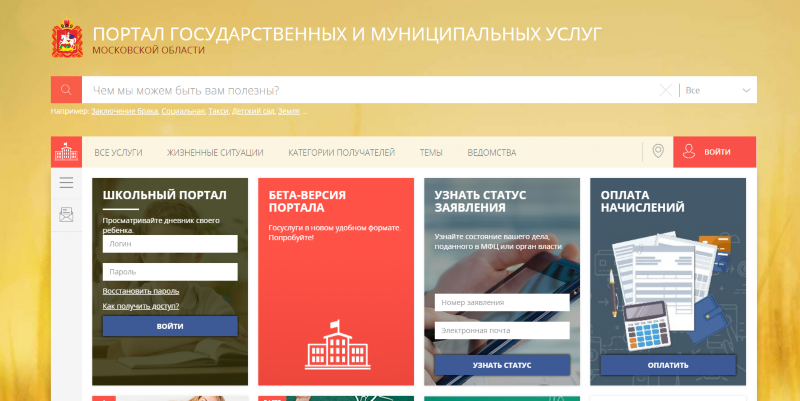
Task: Open the mail envelope icon in sidebar
Action: click(66, 213)
